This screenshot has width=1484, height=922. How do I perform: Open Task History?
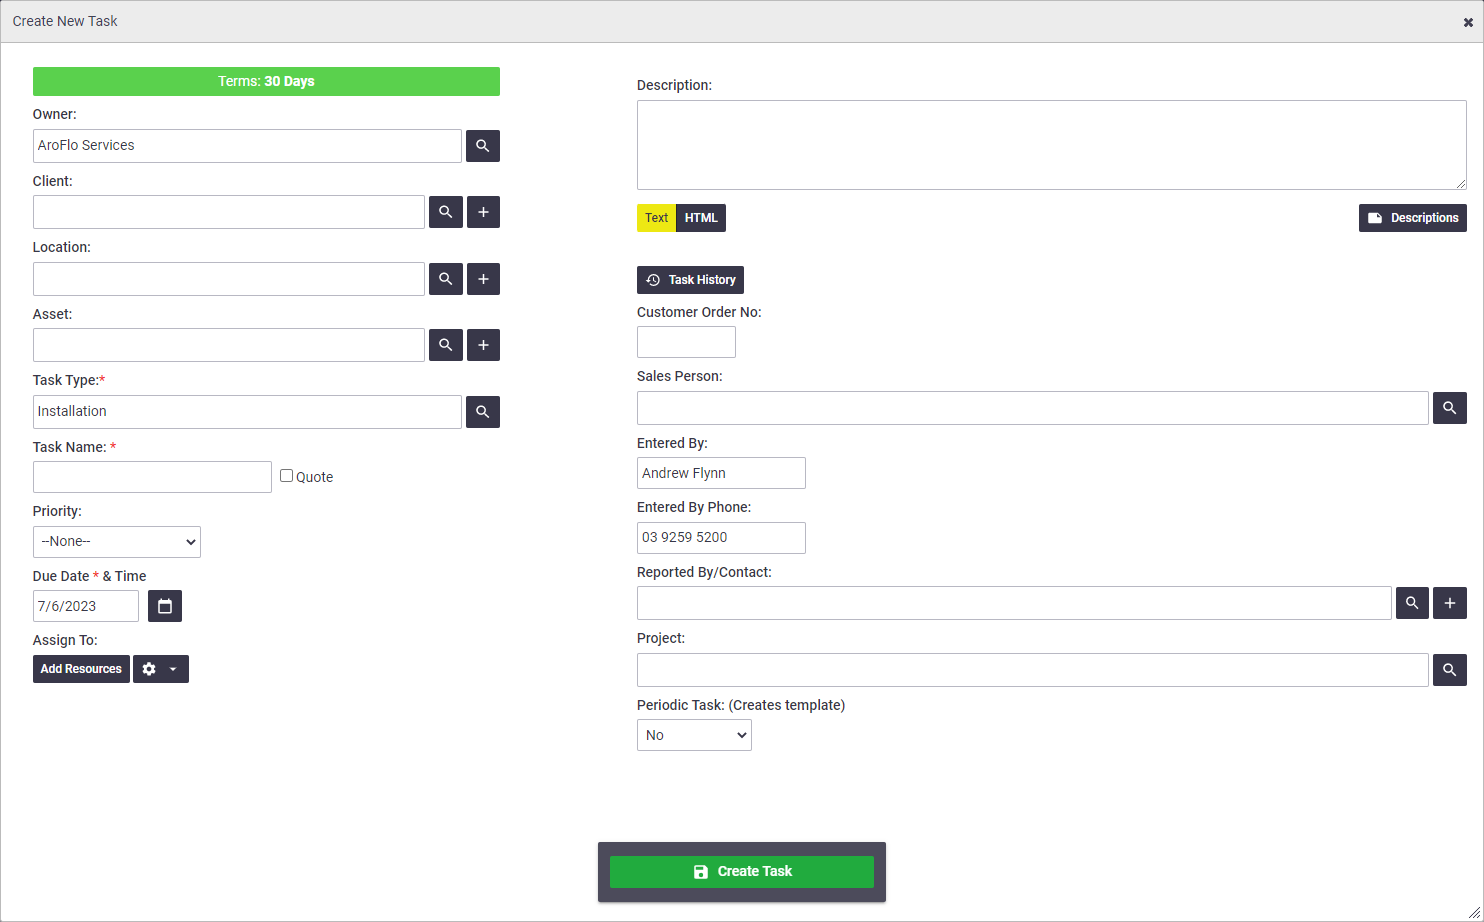pyautogui.click(x=690, y=280)
